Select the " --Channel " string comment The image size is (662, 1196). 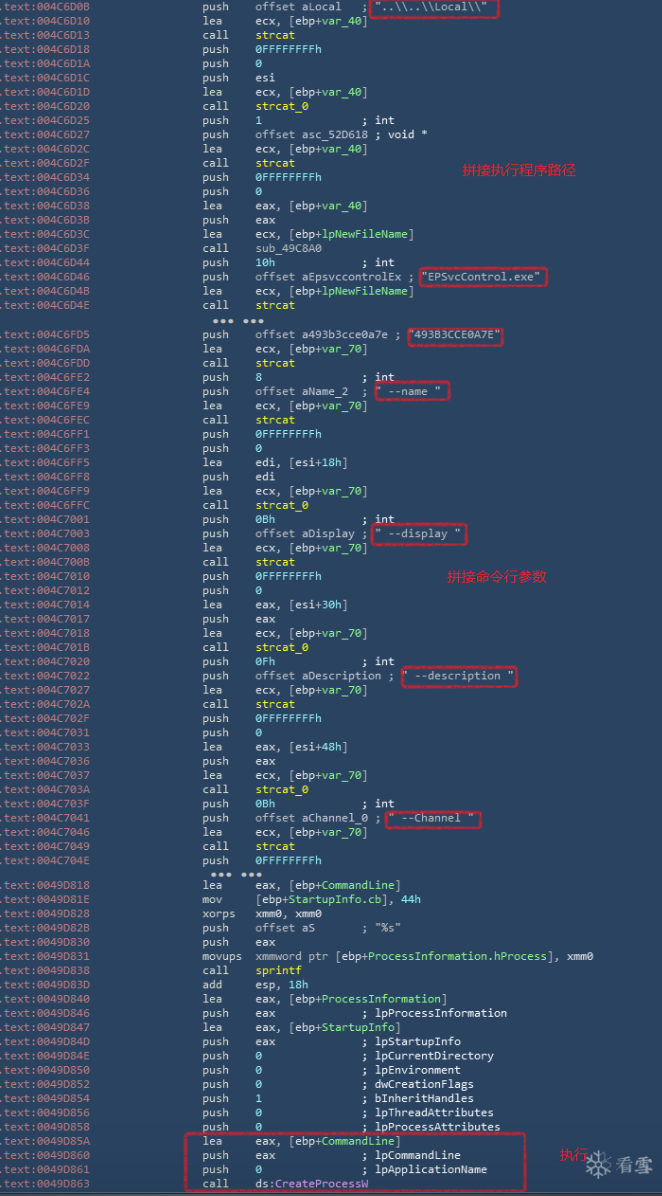pyautogui.click(x=434, y=818)
